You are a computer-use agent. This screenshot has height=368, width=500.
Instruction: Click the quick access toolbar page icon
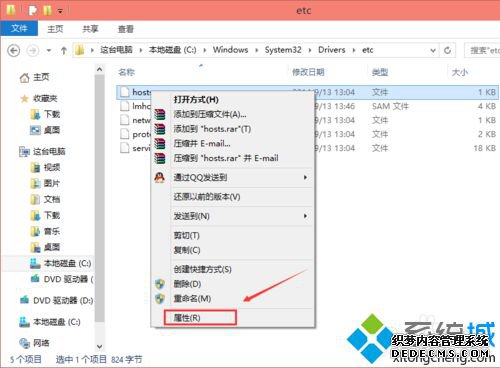pos(33,10)
